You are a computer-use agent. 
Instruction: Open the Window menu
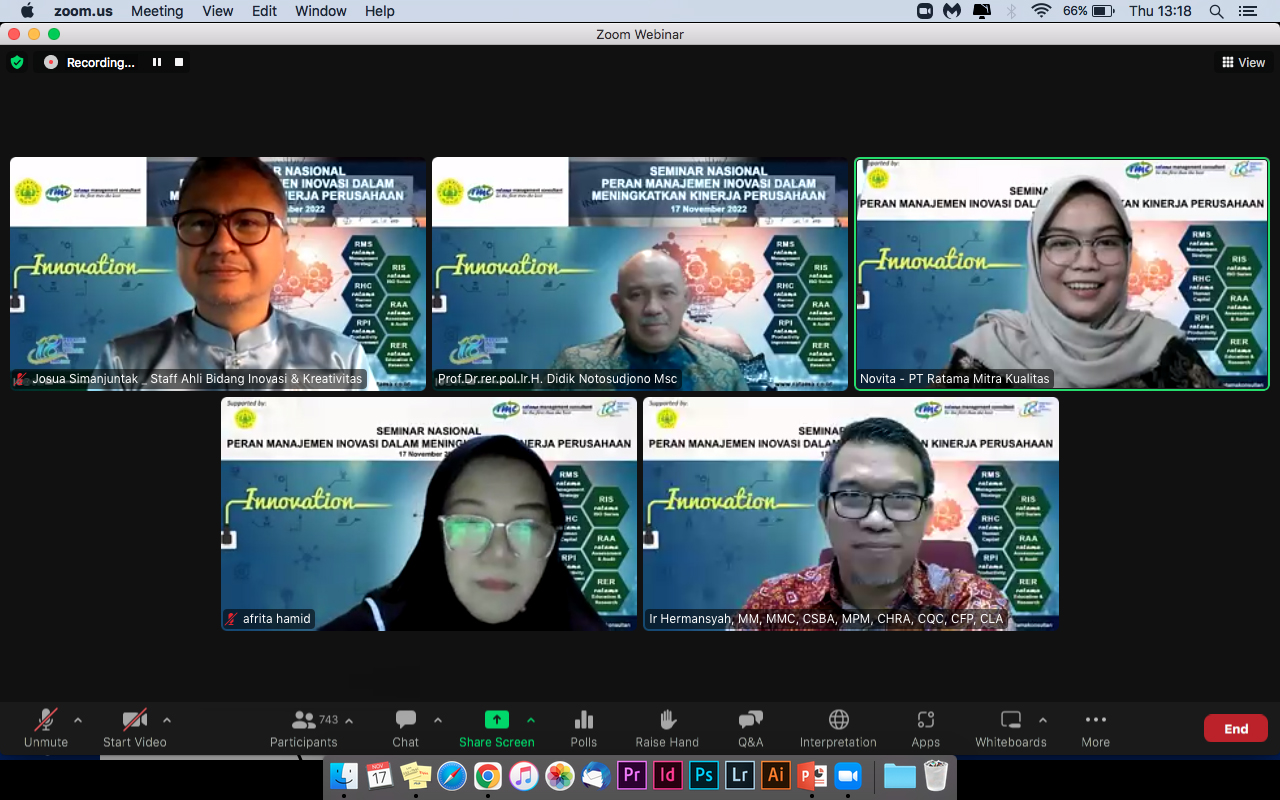(x=321, y=11)
